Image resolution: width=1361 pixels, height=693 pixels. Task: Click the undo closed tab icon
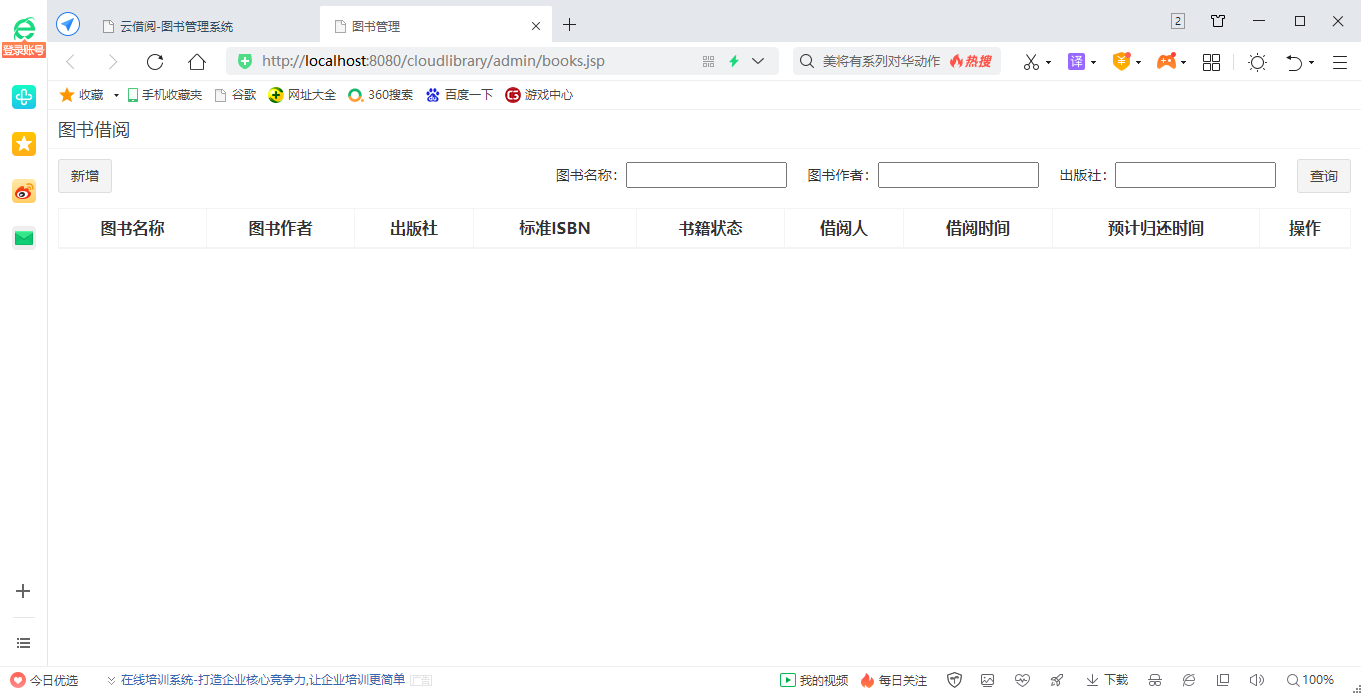tap(1294, 62)
